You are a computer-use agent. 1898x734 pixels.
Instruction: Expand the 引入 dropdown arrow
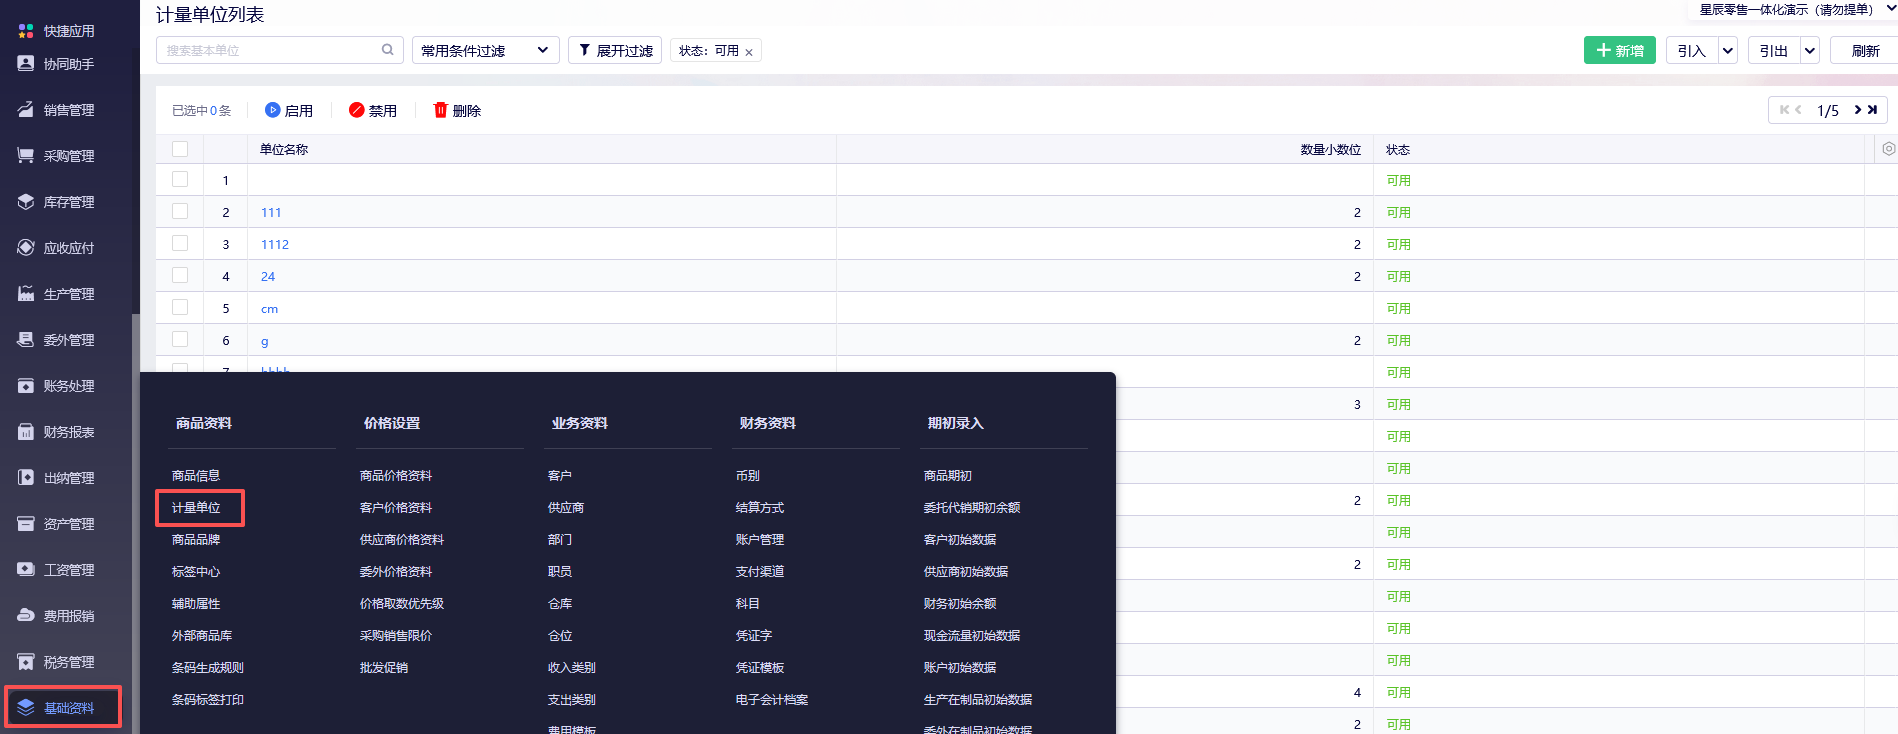point(1728,50)
